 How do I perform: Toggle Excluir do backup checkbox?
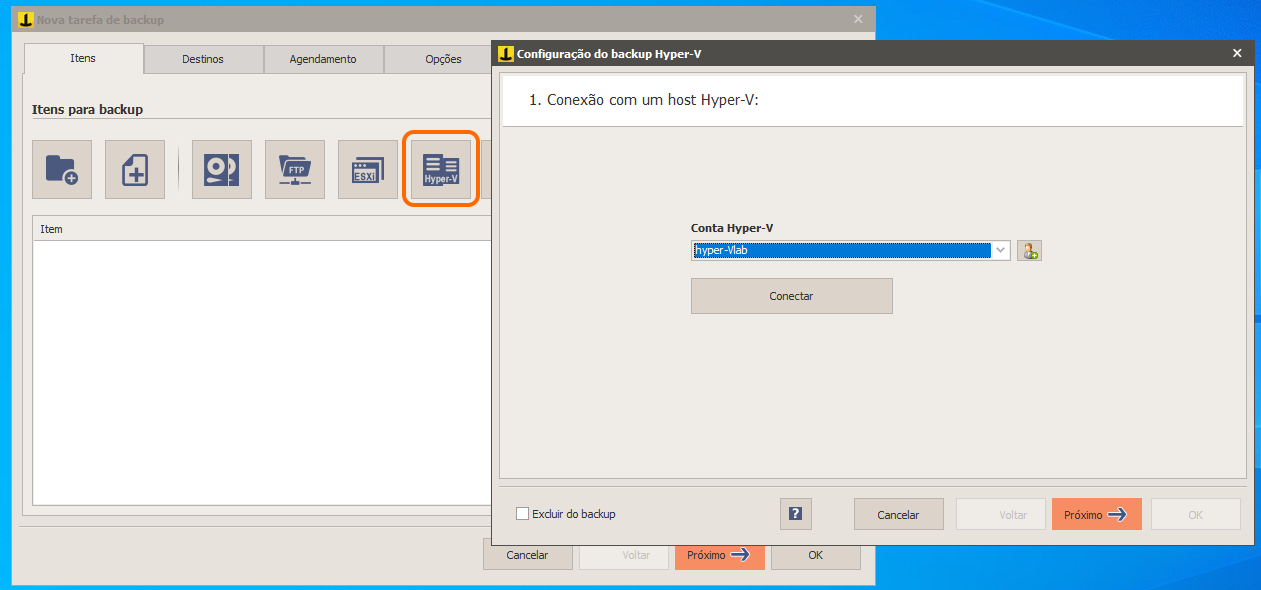(x=522, y=514)
